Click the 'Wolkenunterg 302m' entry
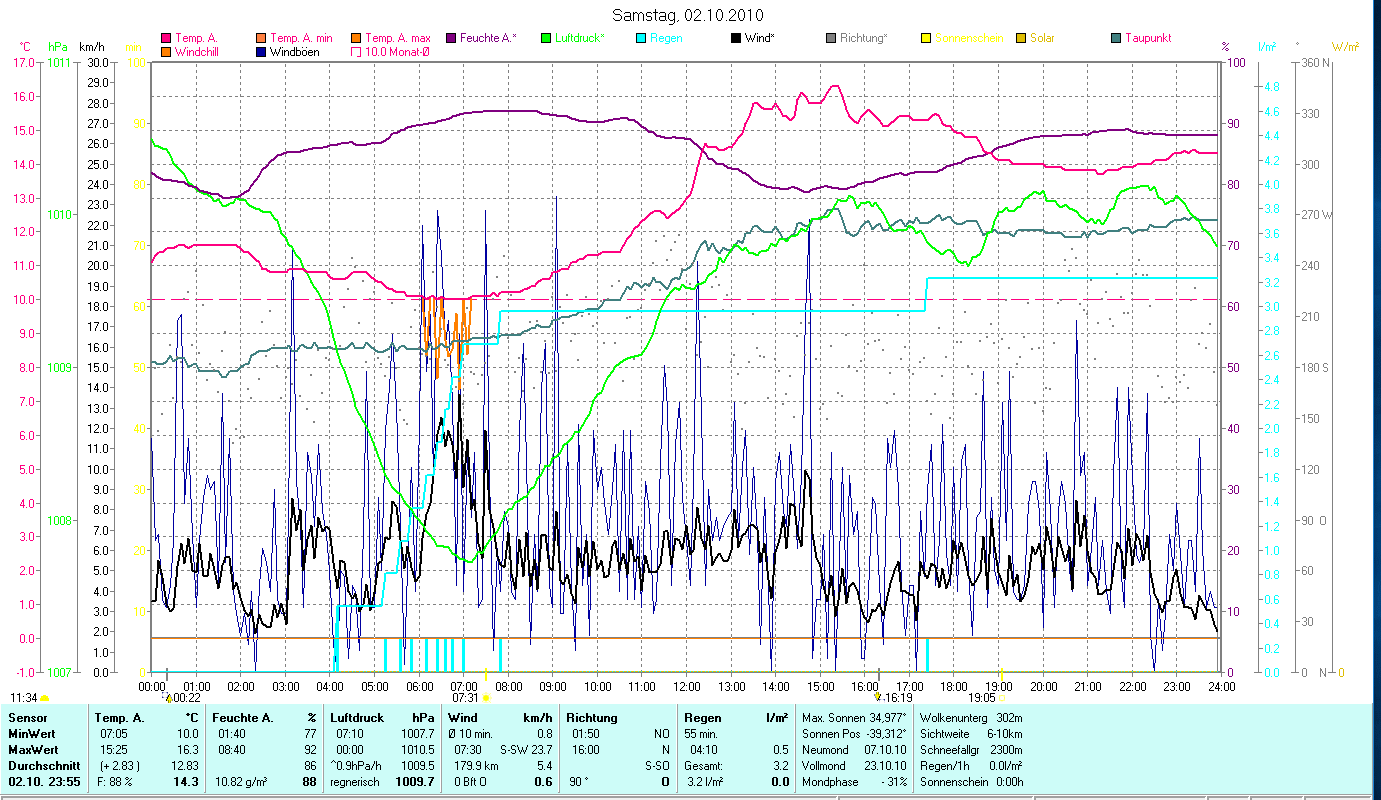 (970, 718)
